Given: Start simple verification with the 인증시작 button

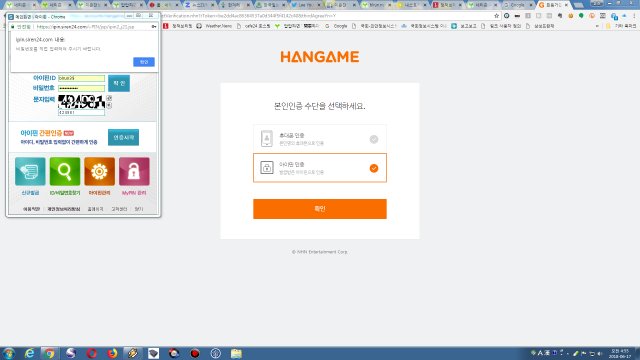Looking at the screenshot, I should [123, 137].
